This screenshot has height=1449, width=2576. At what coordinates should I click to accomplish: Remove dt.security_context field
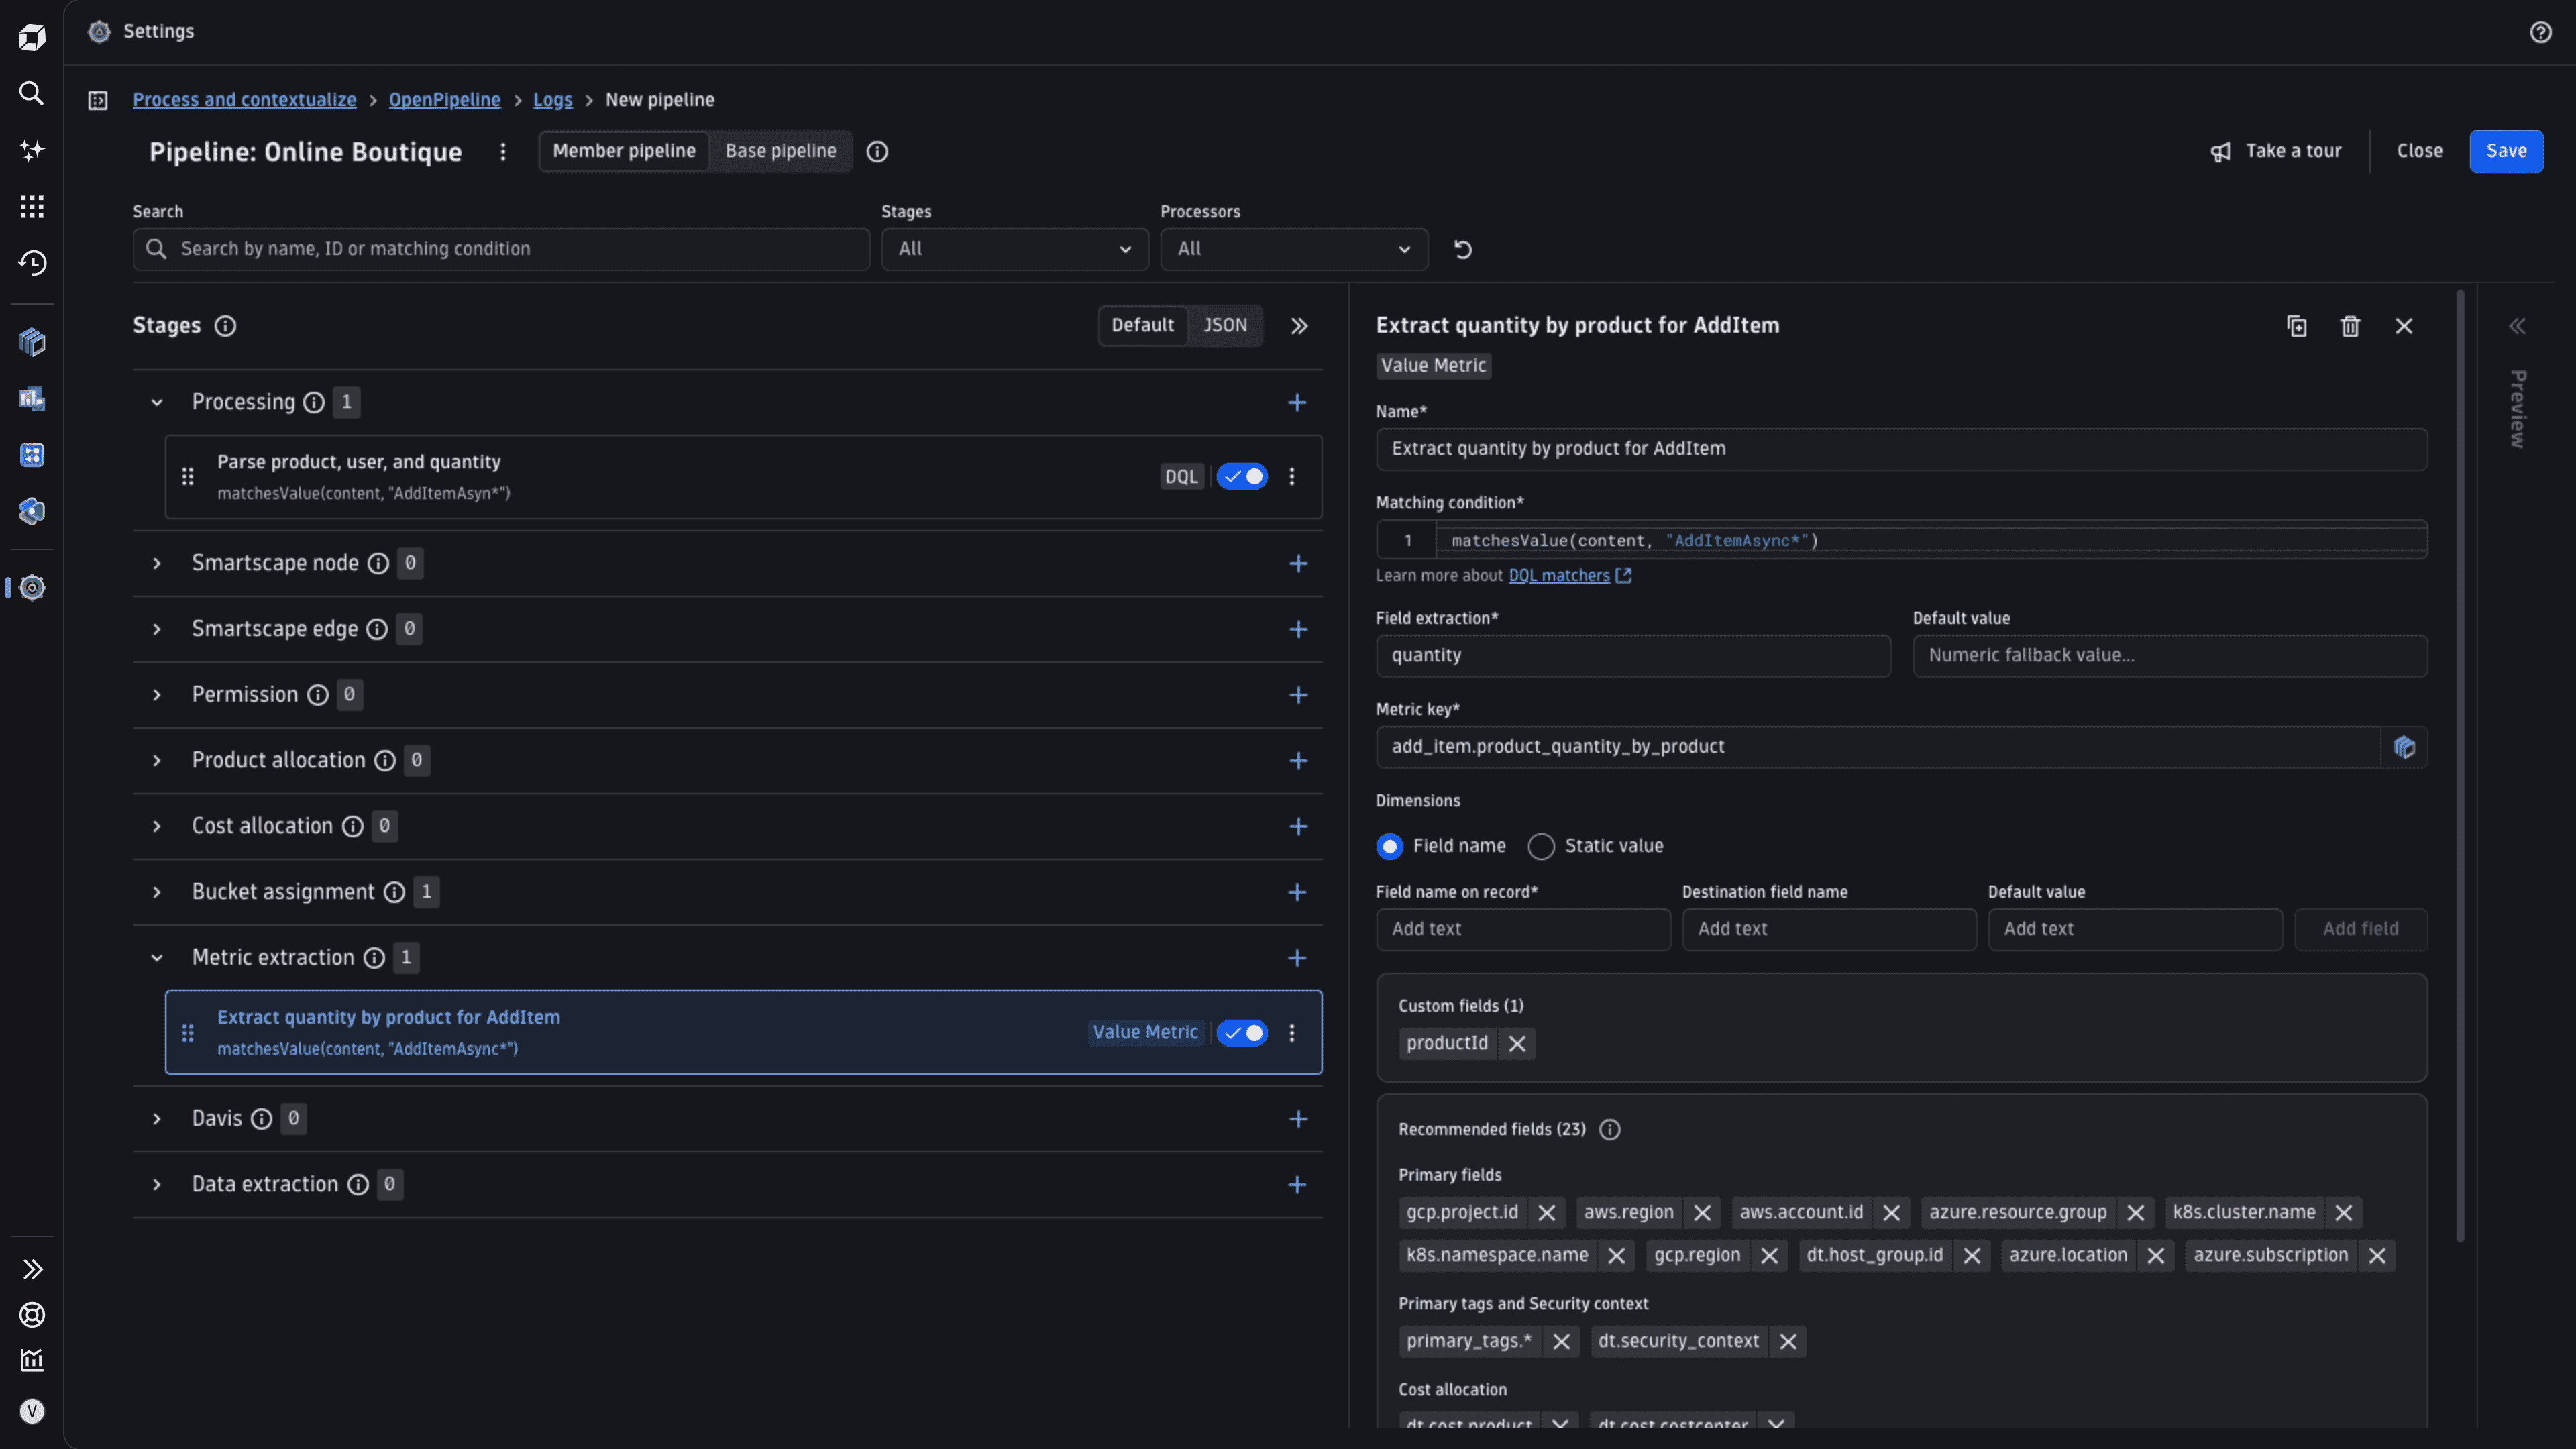point(1788,1341)
